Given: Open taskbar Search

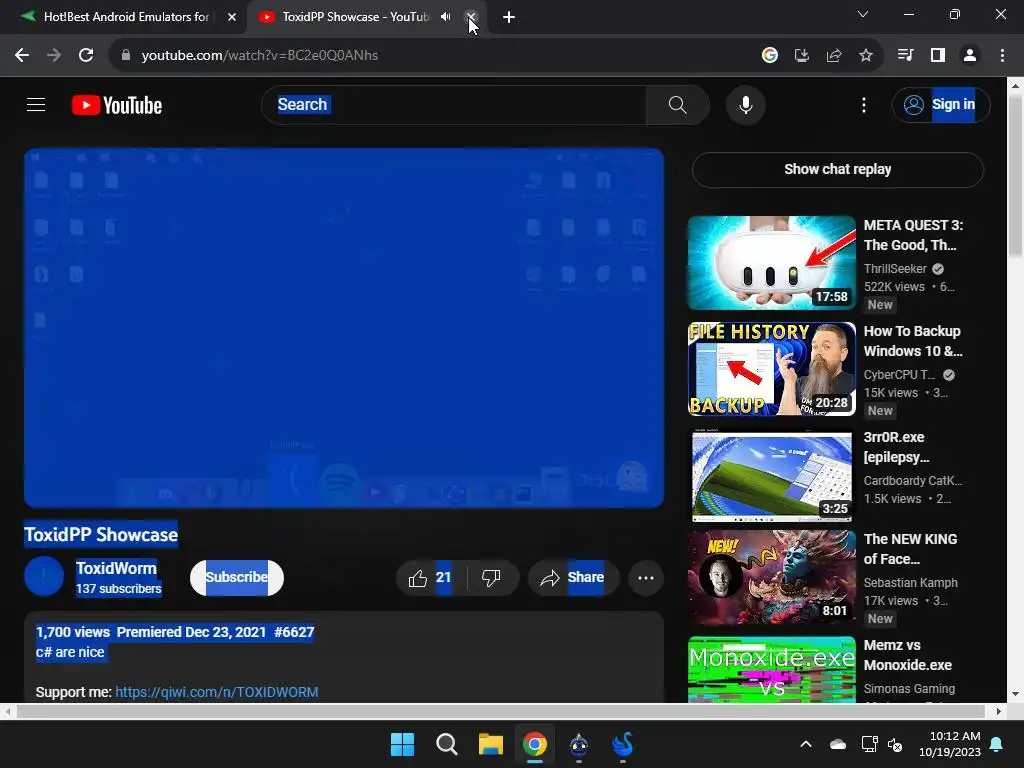Looking at the screenshot, I should tap(447, 744).
